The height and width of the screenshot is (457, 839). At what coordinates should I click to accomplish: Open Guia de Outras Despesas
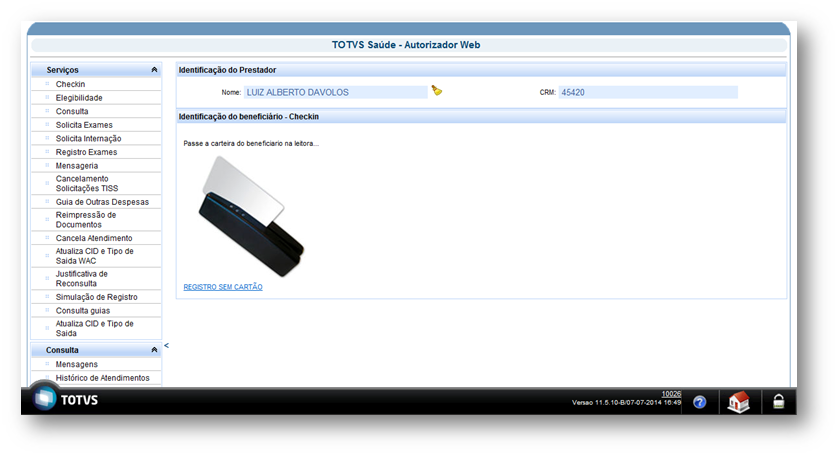point(102,202)
